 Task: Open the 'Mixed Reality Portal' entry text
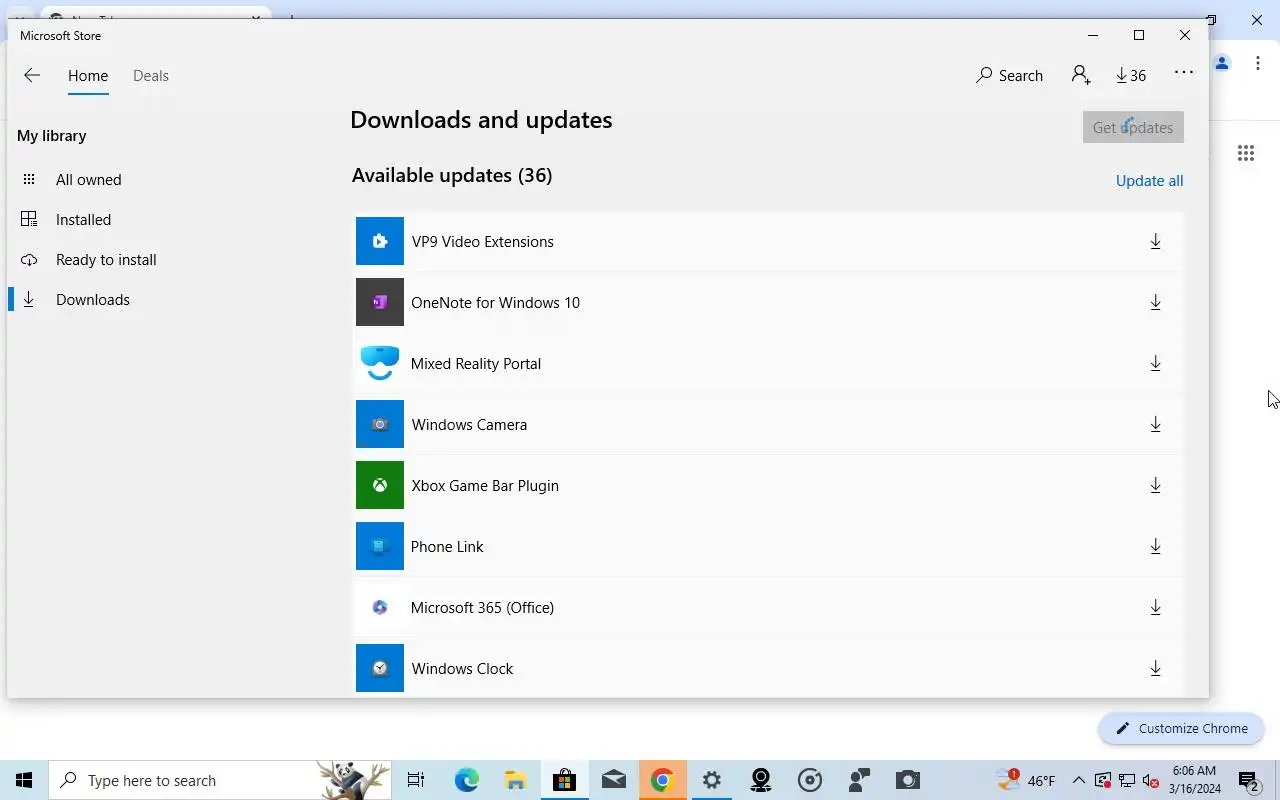click(476, 364)
